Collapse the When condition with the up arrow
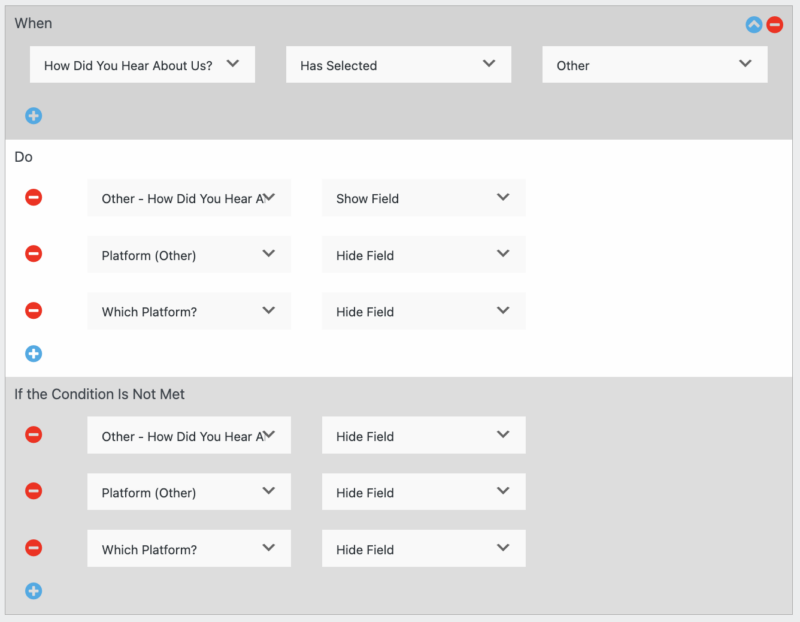 [x=753, y=24]
